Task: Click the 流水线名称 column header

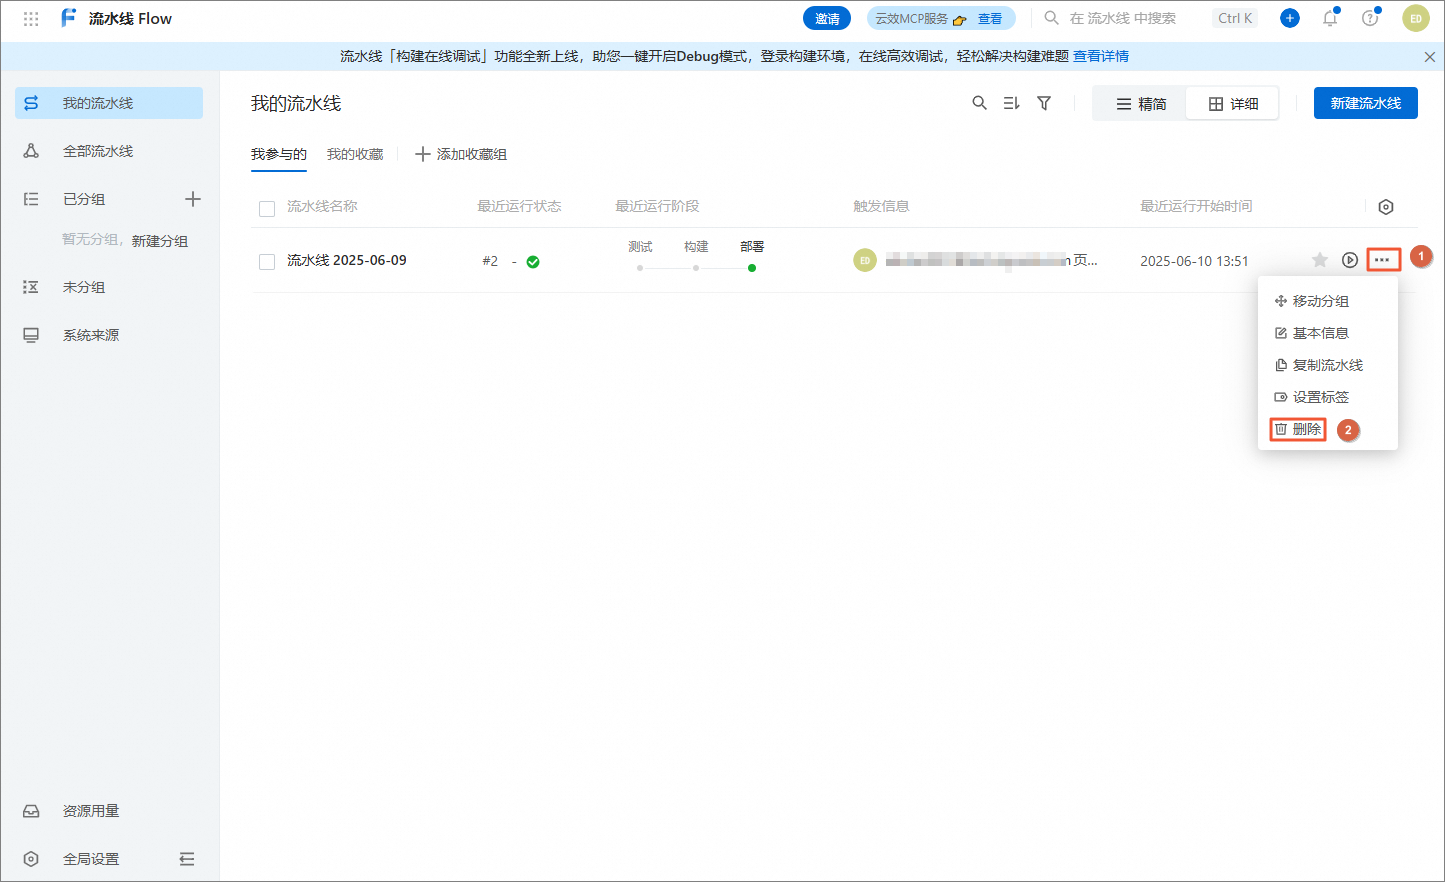Action: 322,206
